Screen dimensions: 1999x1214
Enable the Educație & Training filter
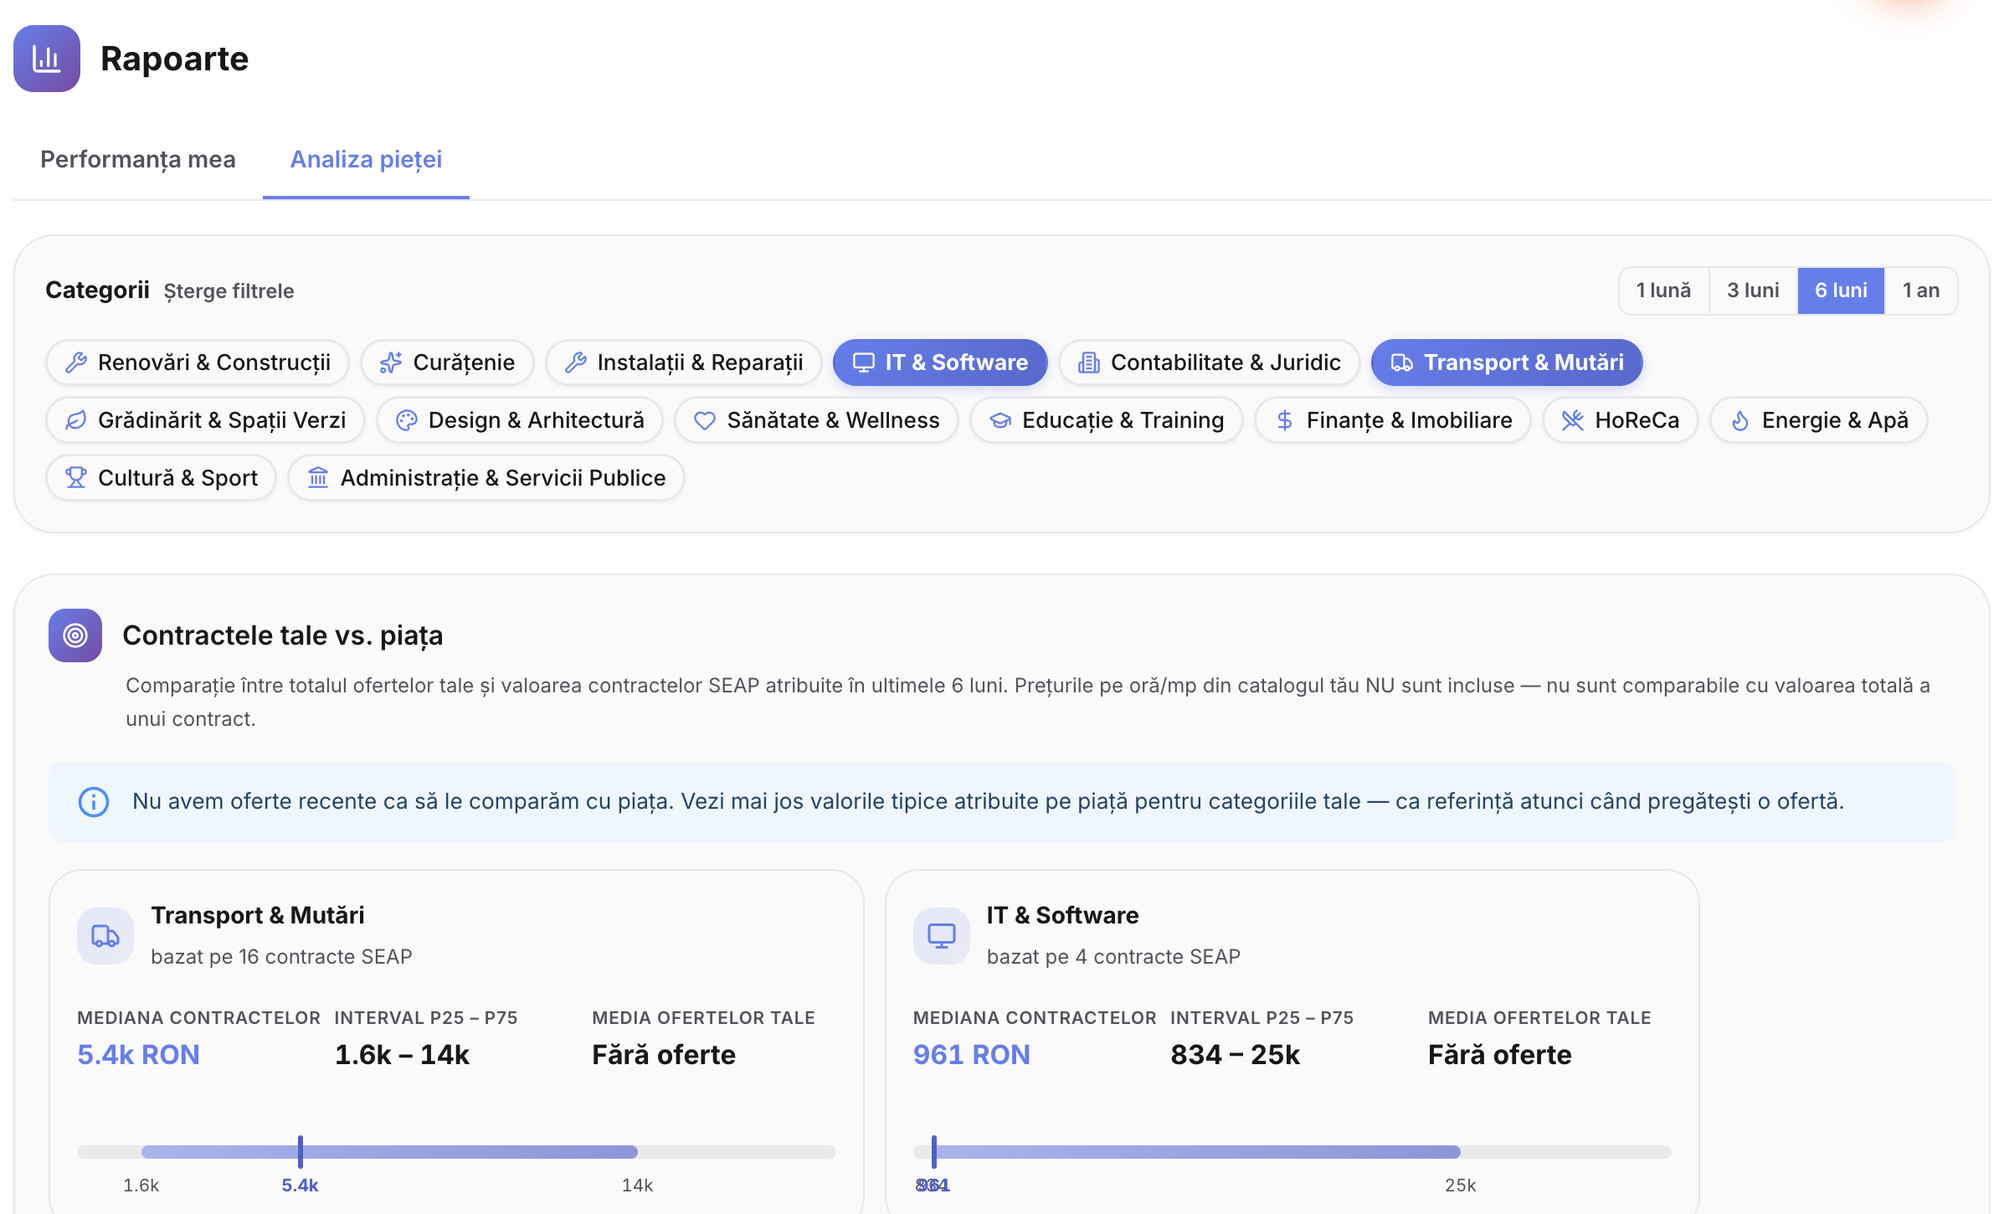1106,421
